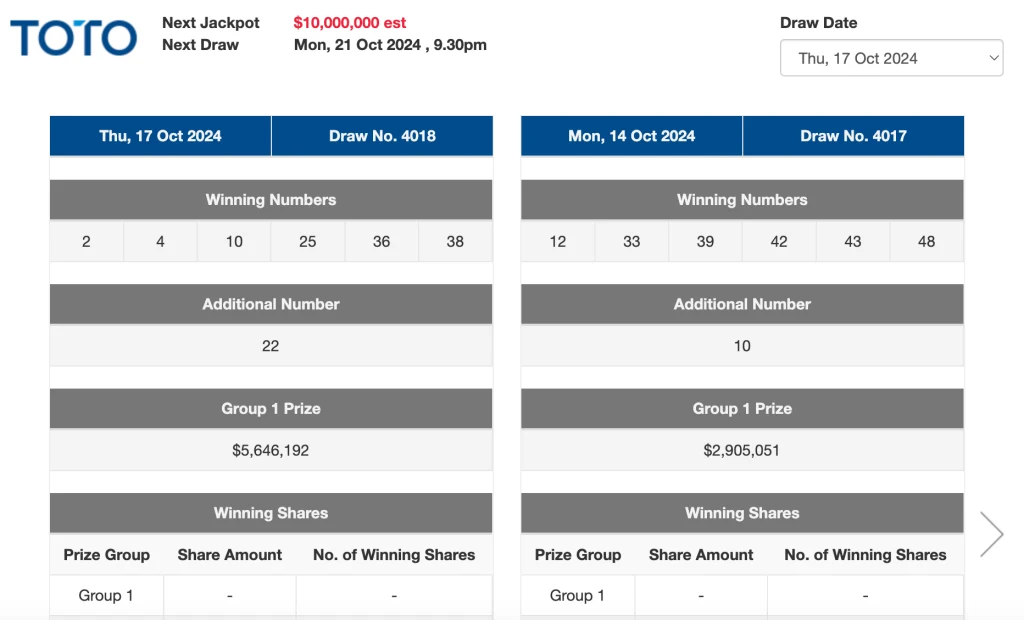Viewport: 1024px width, 620px height.
Task: Select winning number 48 in draw 4017
Action: [x=926, y=242]
